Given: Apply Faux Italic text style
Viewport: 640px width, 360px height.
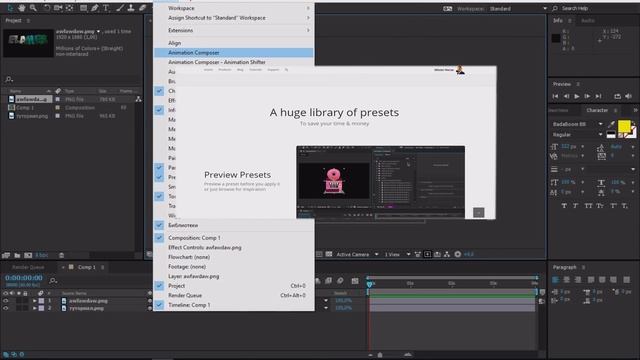Looking at the screenshot, I should click(576, 206).
